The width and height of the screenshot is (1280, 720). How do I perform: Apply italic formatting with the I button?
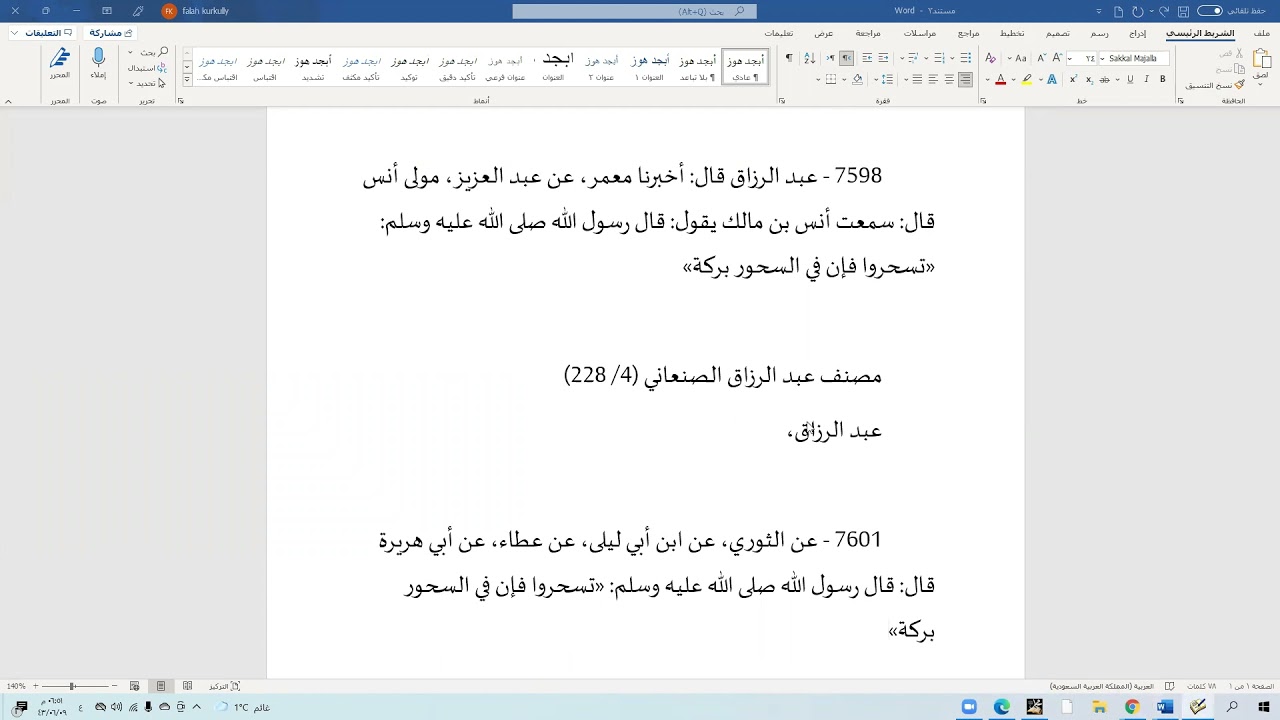click(1146, 79)
